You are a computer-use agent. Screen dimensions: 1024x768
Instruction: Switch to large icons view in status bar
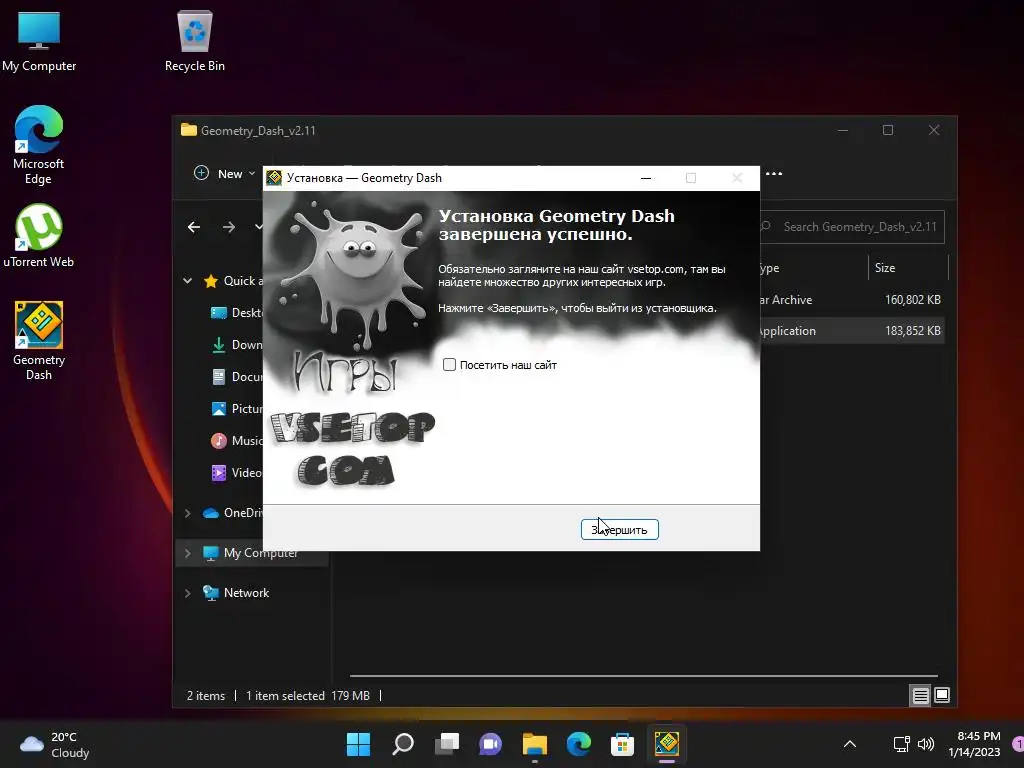point(942,696)
